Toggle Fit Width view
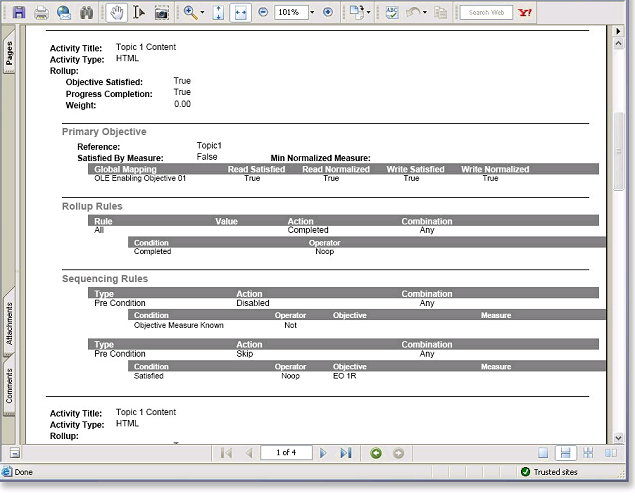This screenshot has width=635, height=496. click(241, 13)
